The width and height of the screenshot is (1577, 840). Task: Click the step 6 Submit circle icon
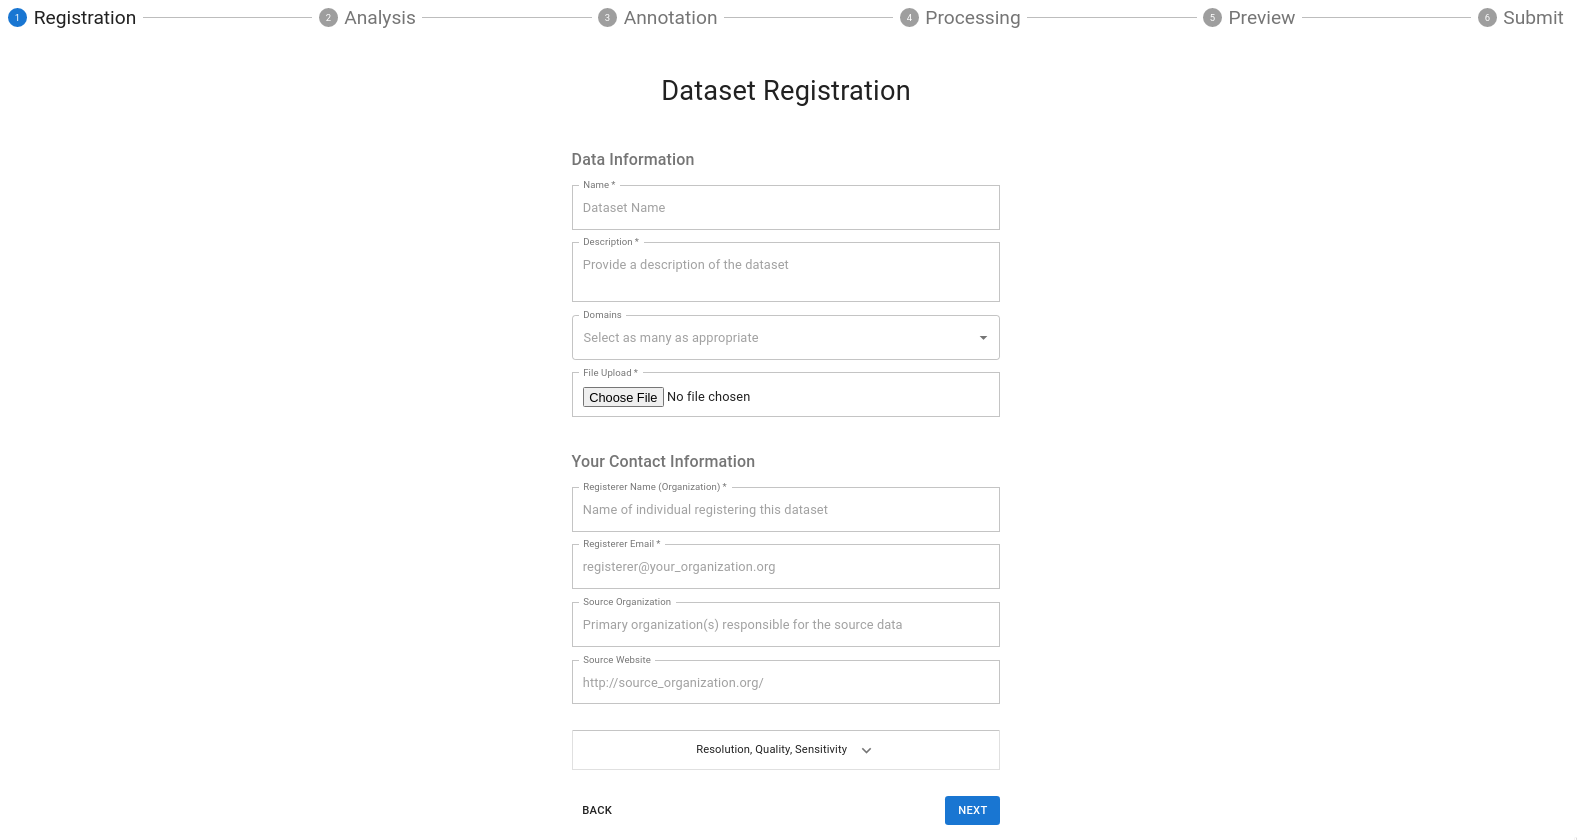1487,18
